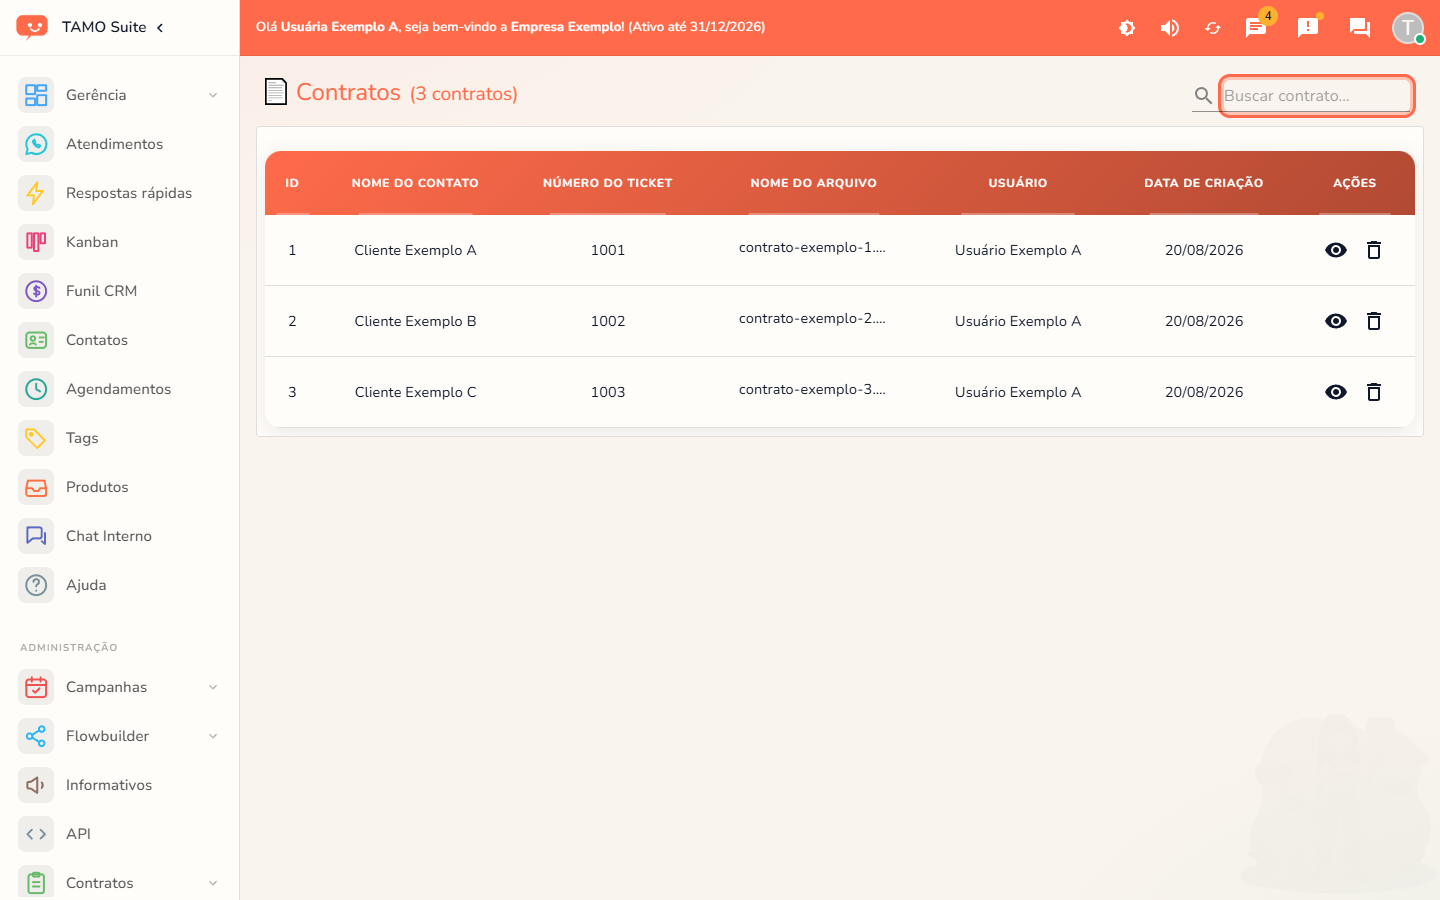The image size is (1440, 900).
Task: Collapse the TAMO Suite sidebar
Action: coord(160,27)
